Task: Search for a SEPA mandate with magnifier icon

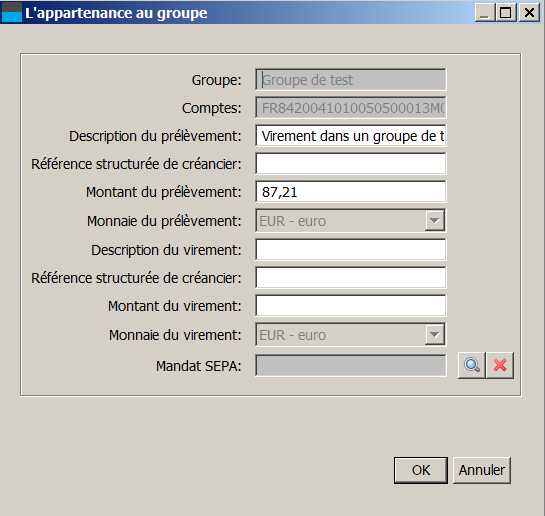Action: pos(472,365)
